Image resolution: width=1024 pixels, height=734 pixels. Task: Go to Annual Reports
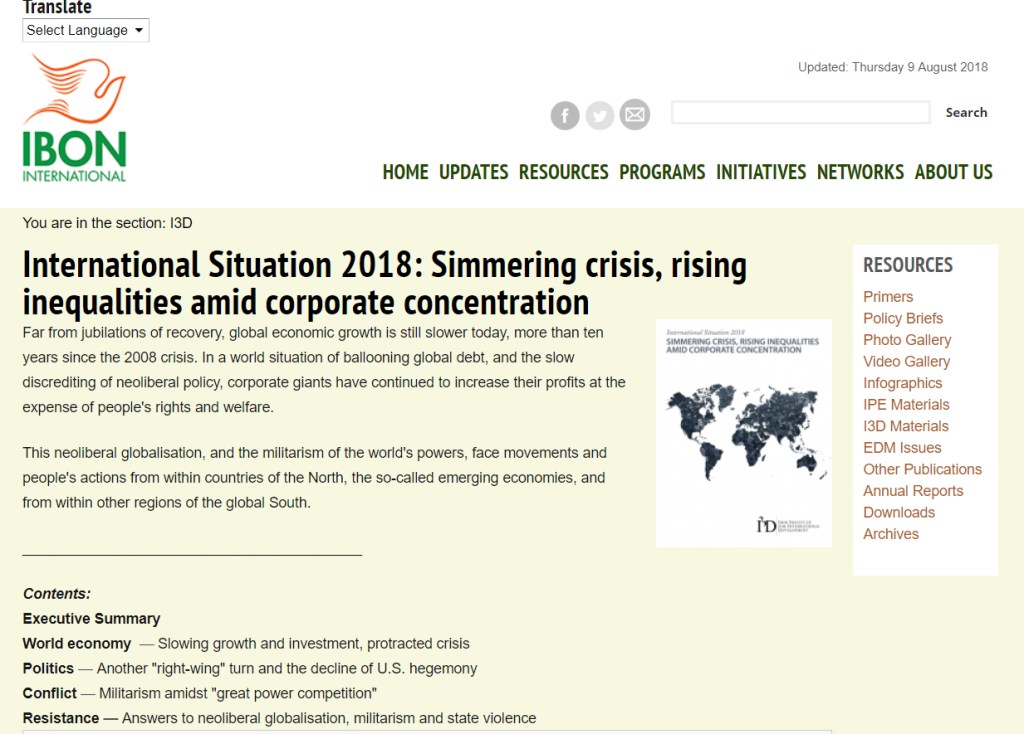pyautogui.click(x=913, y=491)
